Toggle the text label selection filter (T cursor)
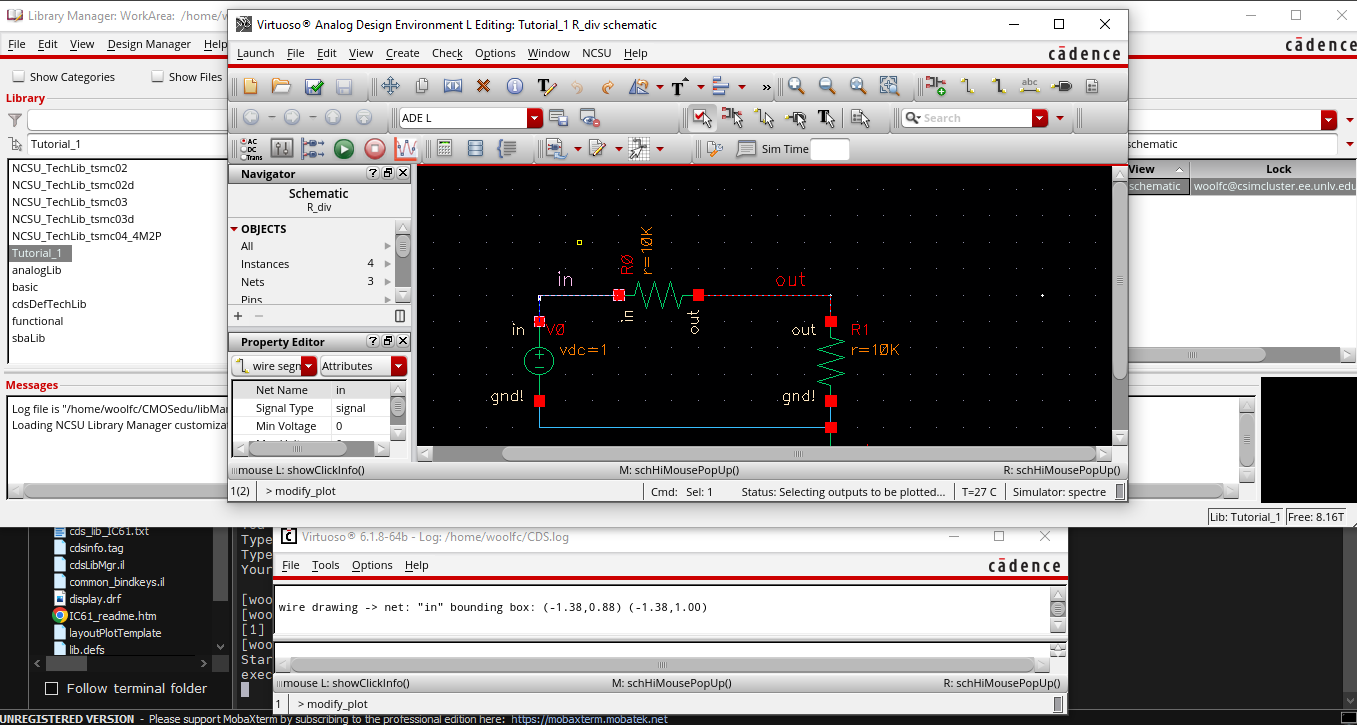Image resolution: width=1357 pixels, height=725 pixels. [826, 118]
